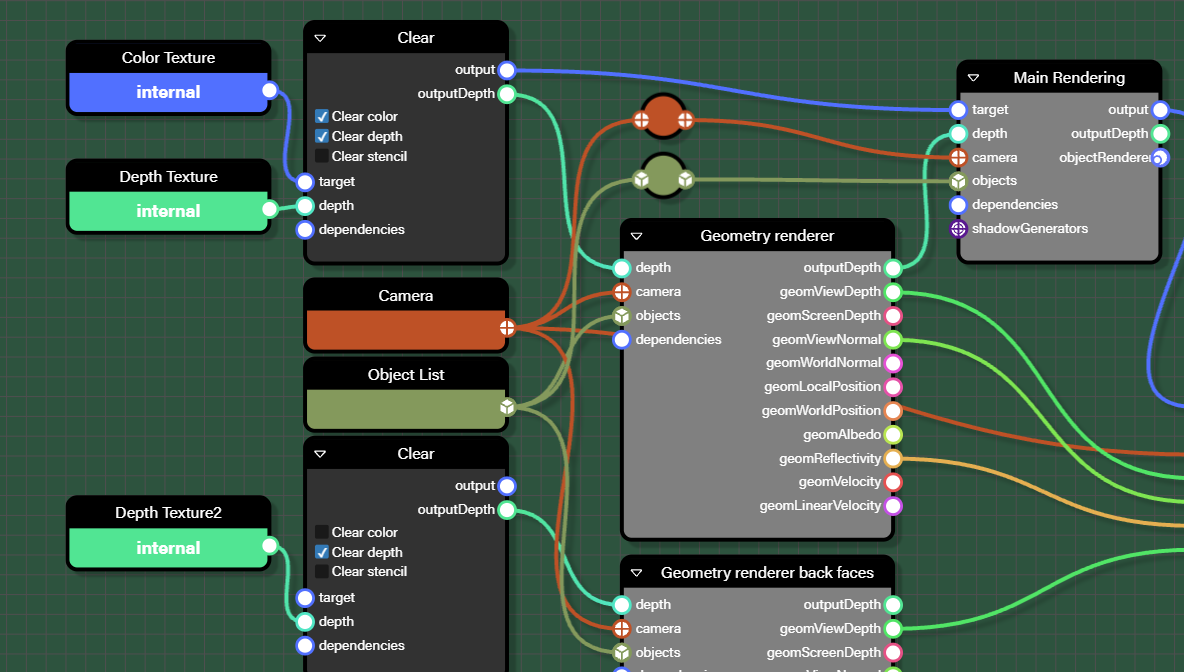Select the camera crosshair on Geometry renderer back faces
Screen dimensions: 1184x672
pyautogui.click(x=621, y=628)
